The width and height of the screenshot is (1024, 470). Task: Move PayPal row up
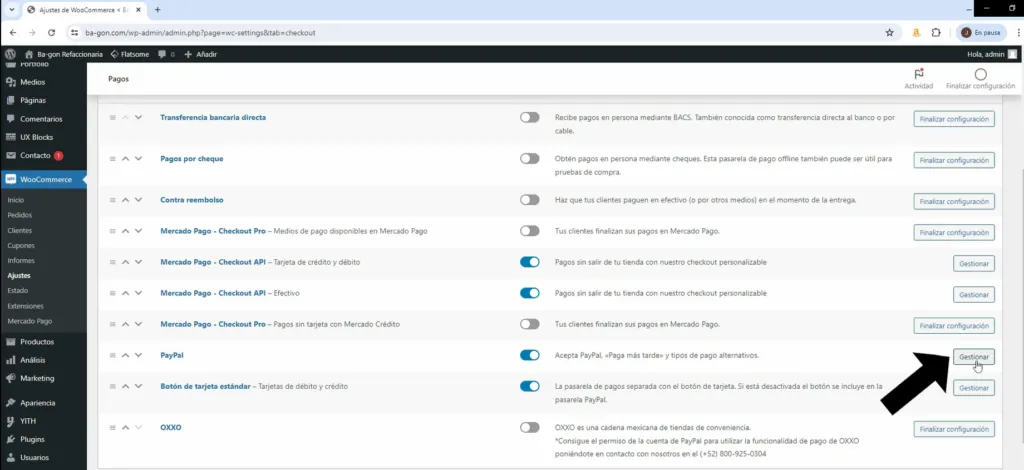pyautogui.click(x=125, y=355)
